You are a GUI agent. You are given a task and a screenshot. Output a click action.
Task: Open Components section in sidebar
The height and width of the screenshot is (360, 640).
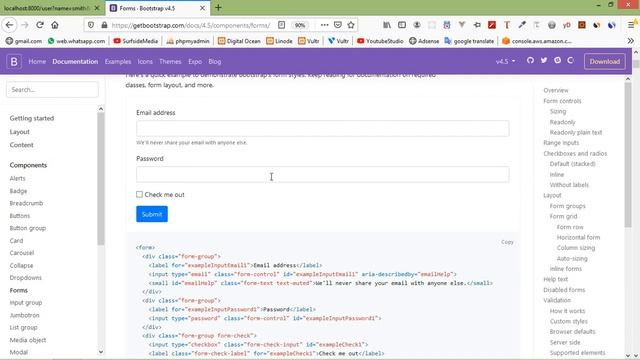tap(28, 165)
